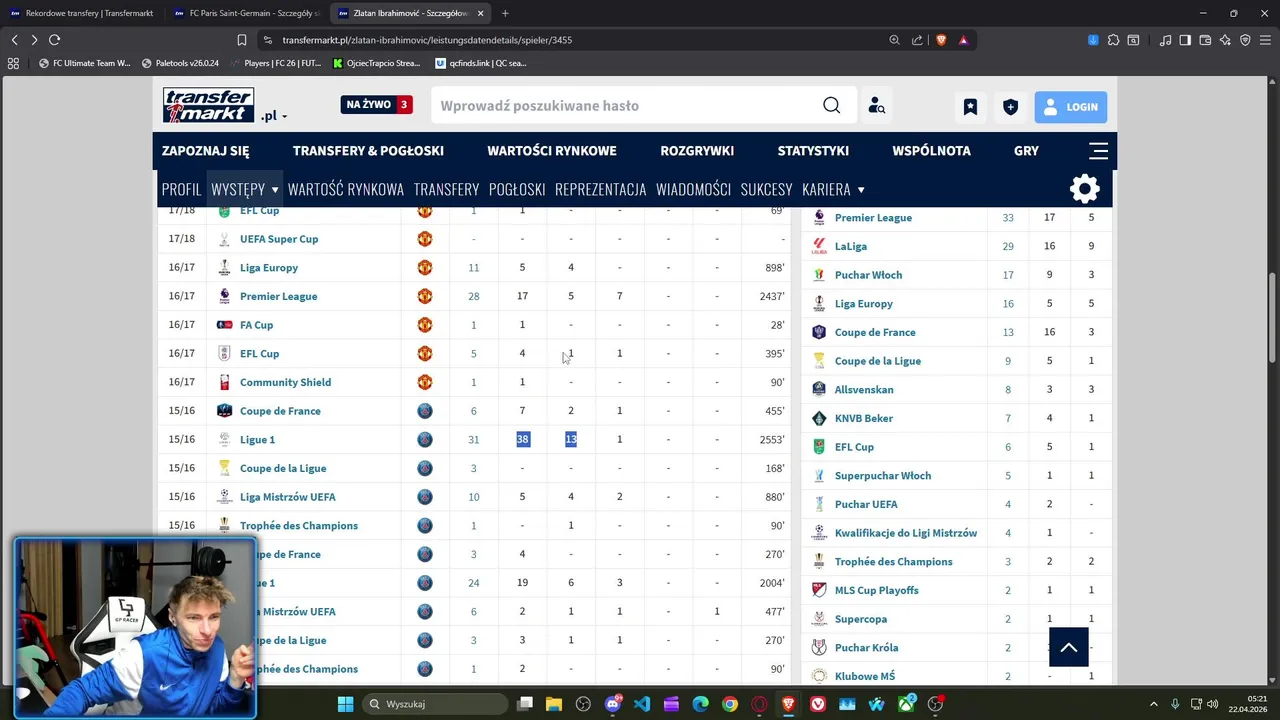This screenshot has width=1280, height=720.
Task: Open LaLiga link in right table
Action: [851, 246]
